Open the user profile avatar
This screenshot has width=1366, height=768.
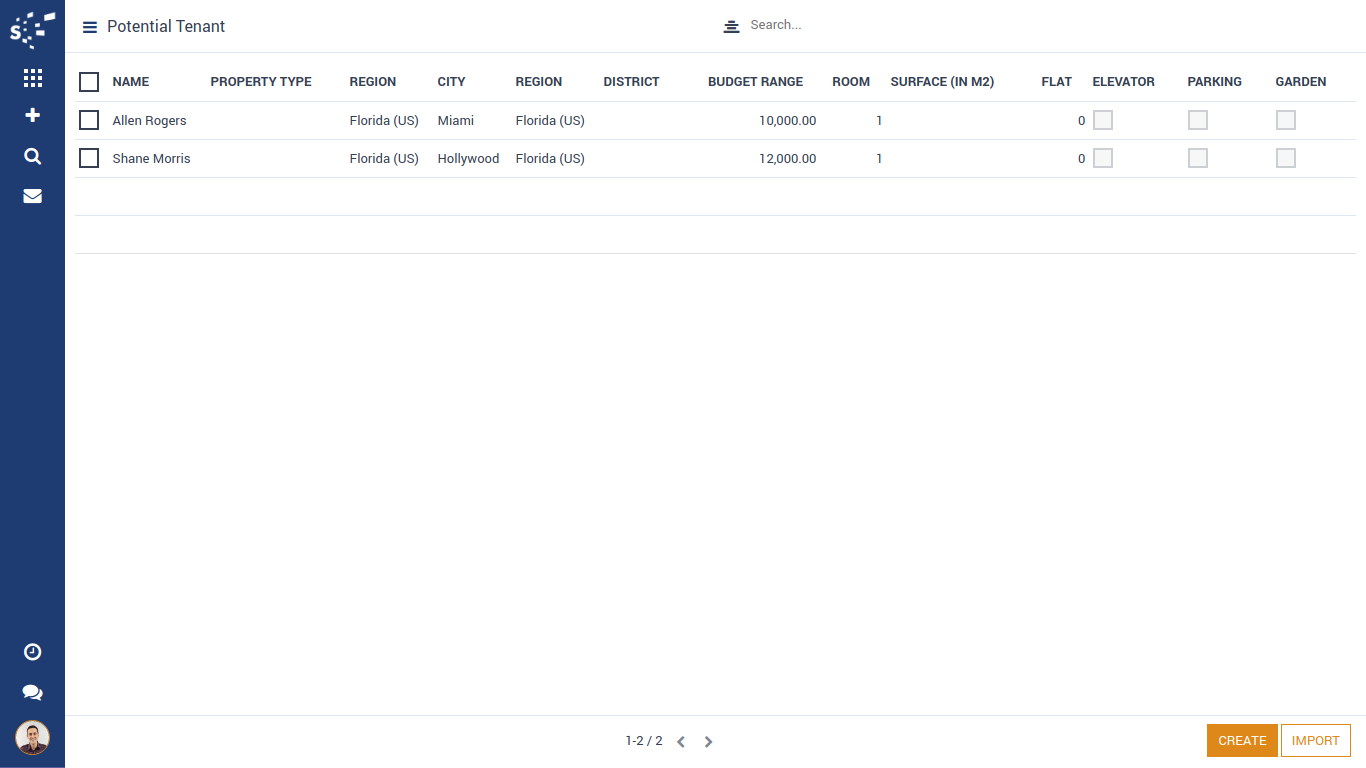tap(32, 738)
